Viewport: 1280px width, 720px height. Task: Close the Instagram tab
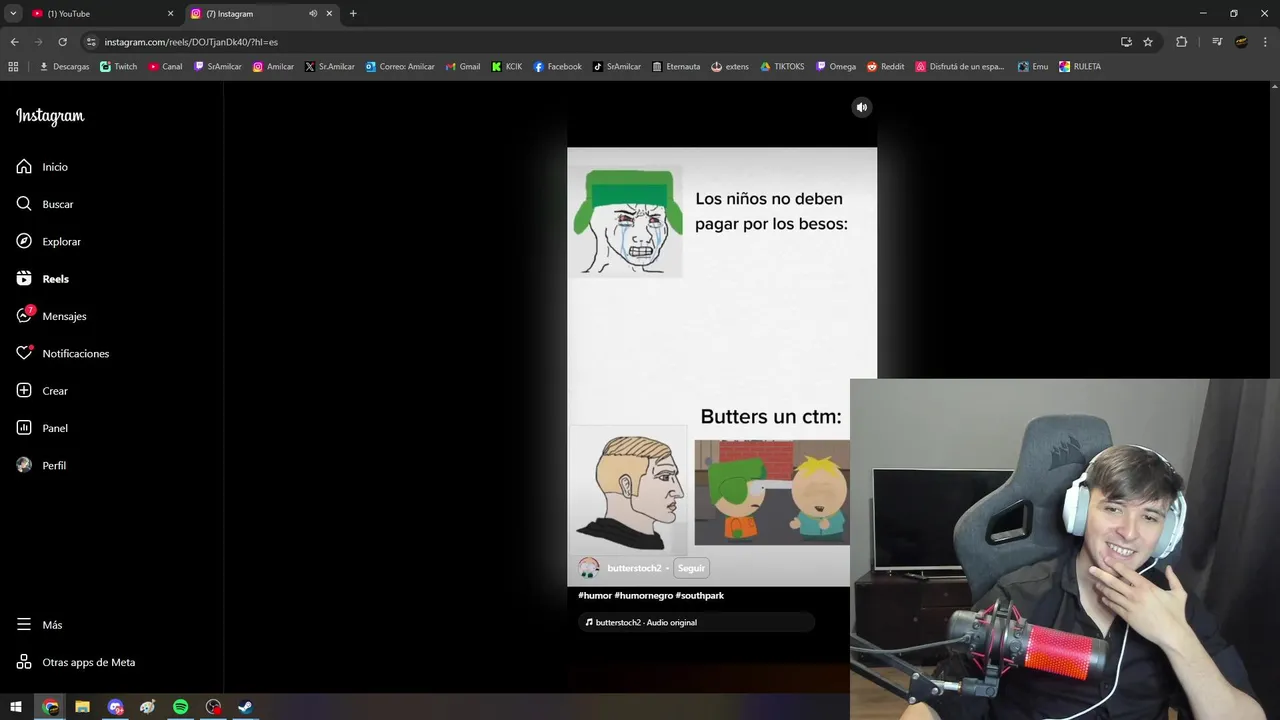click(329, 14)
